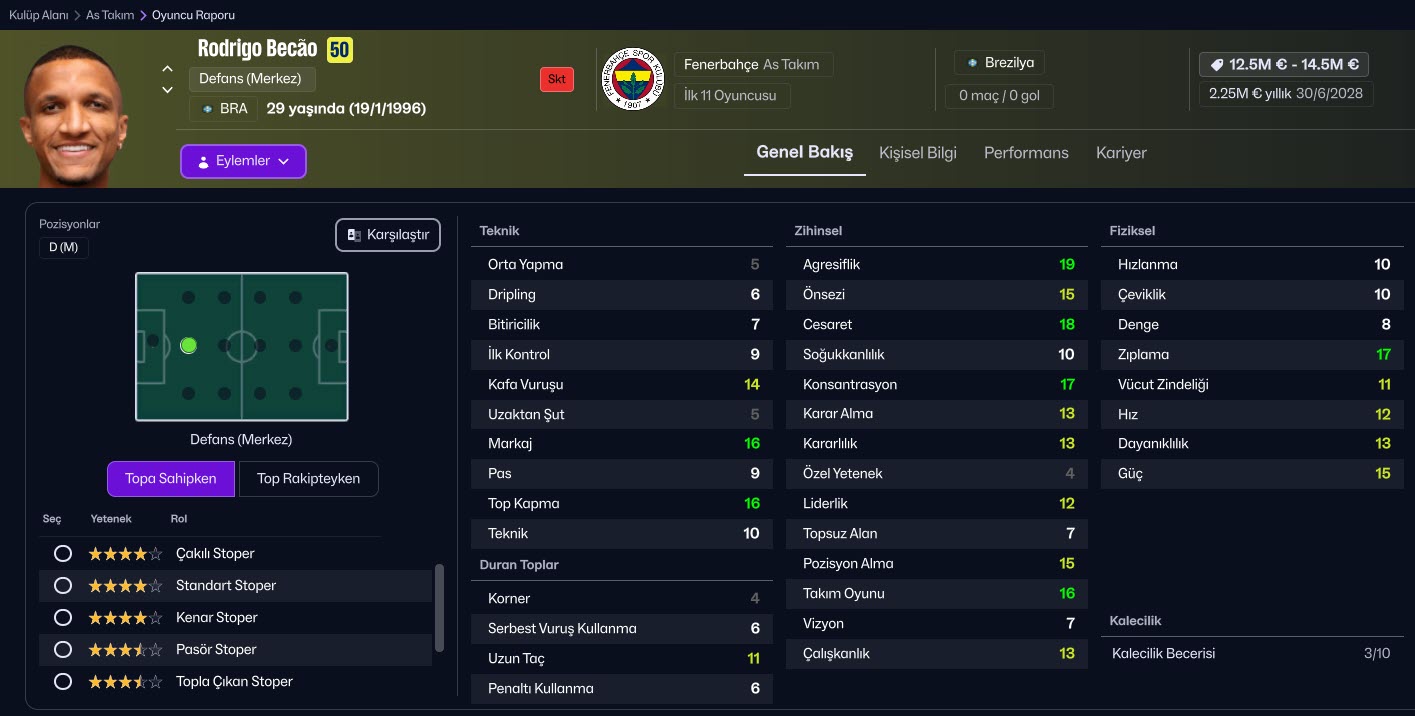Open the Kariyer tab
This screenshot has width=1415, height=716.
pyautogui.click(x=1121, y=153)
